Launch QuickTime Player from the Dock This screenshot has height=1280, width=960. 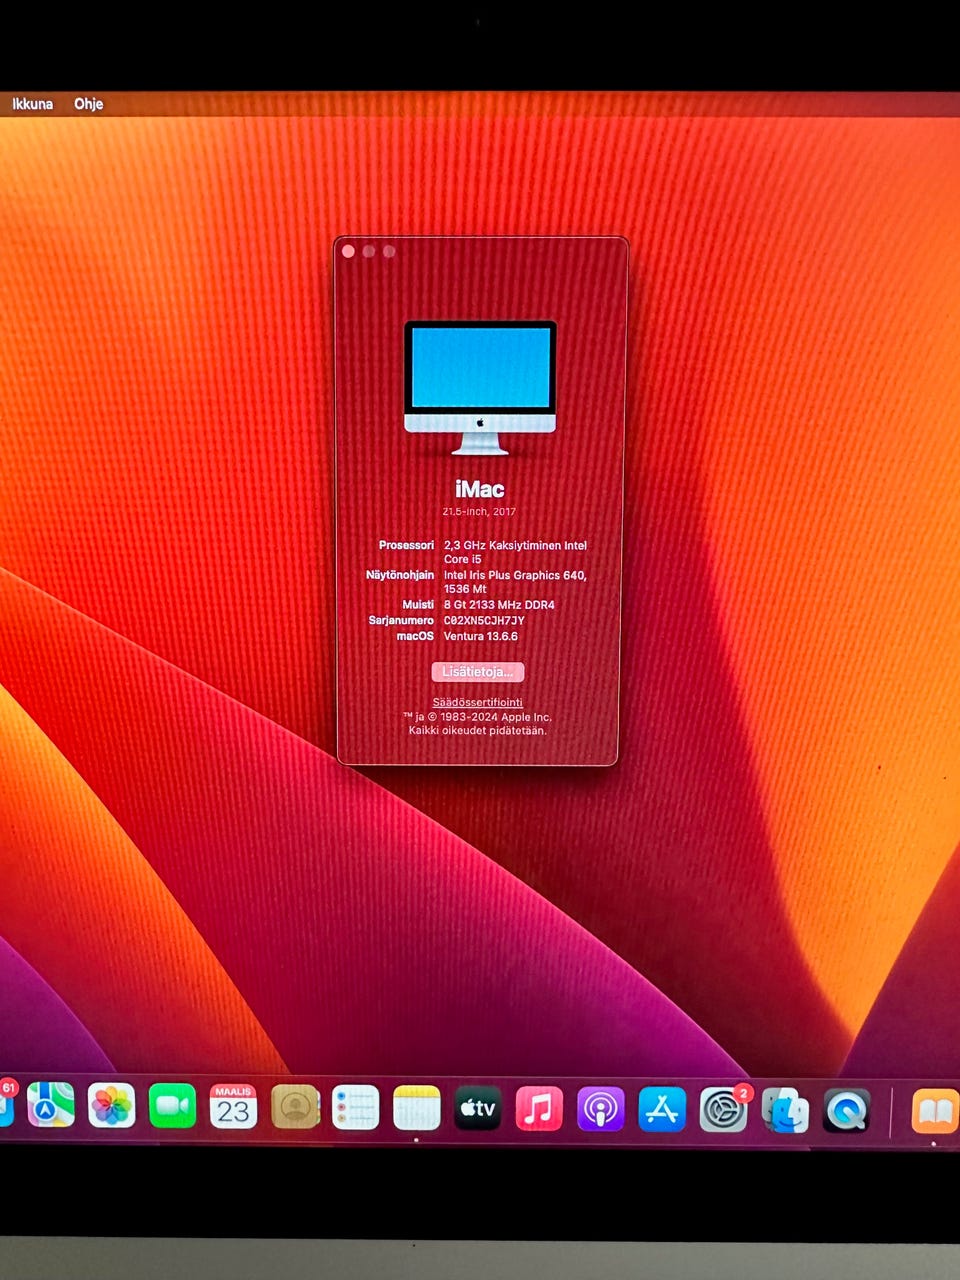(846, 1110)
